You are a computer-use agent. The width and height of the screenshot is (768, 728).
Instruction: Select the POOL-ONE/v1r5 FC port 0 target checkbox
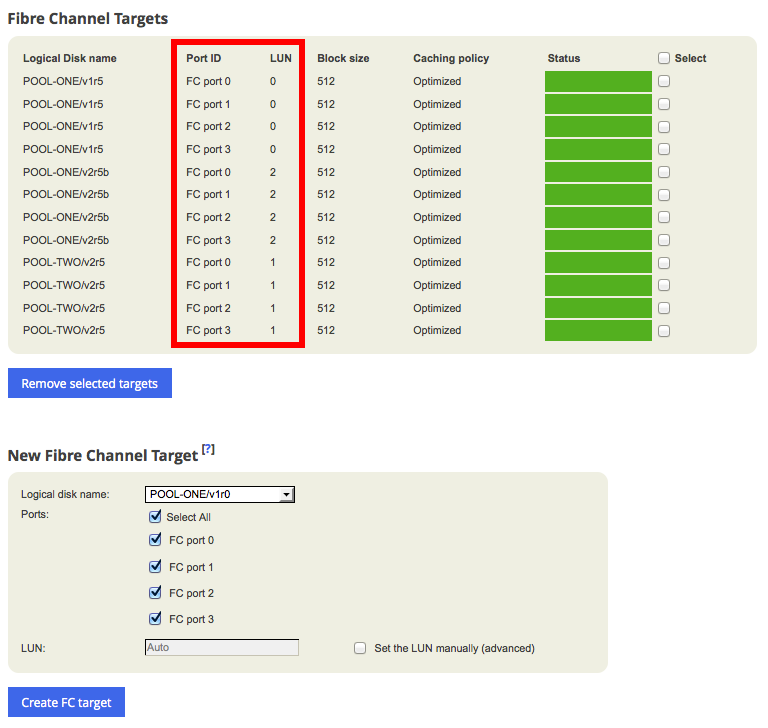tap(664, 81)
